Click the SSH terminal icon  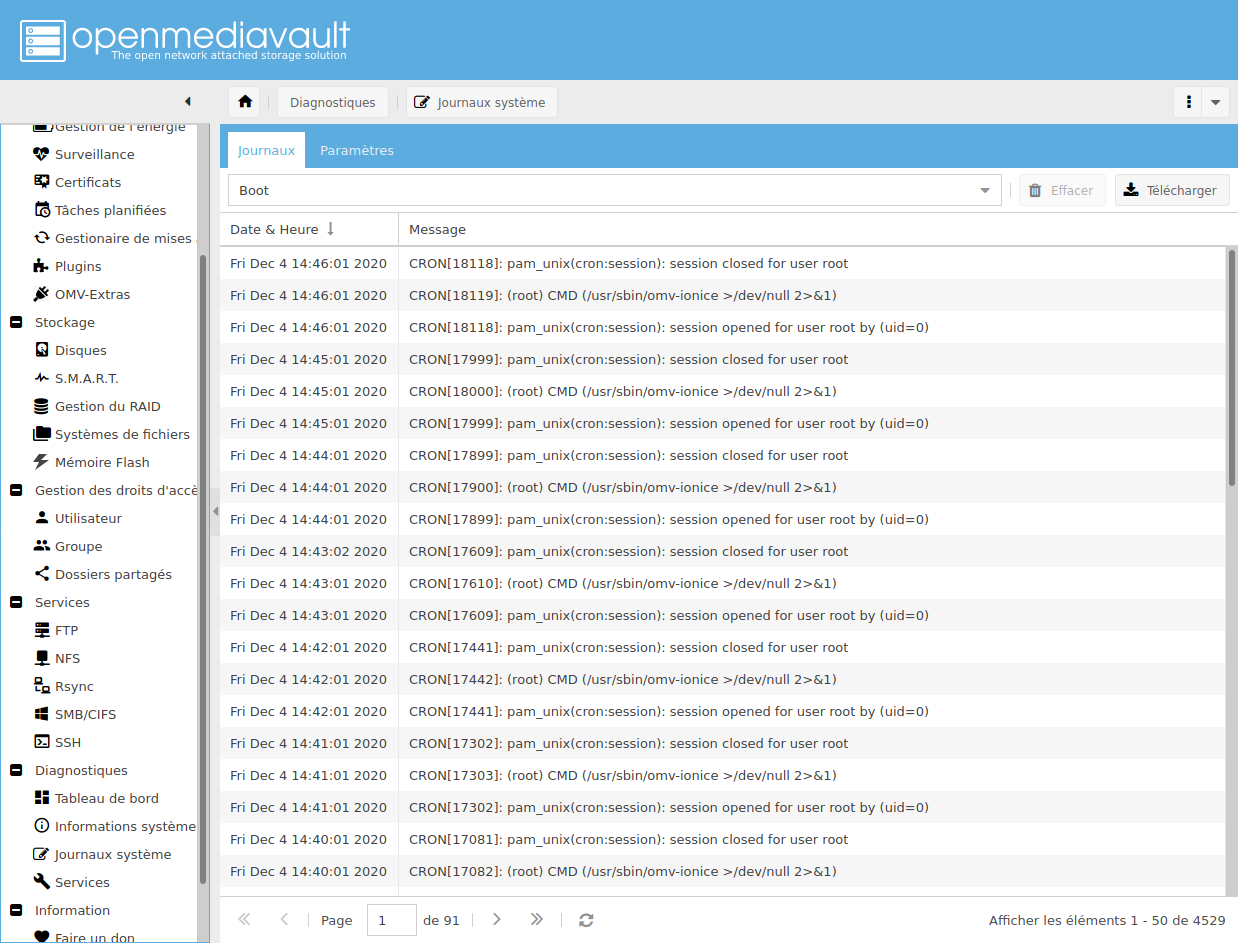point(41,742)
